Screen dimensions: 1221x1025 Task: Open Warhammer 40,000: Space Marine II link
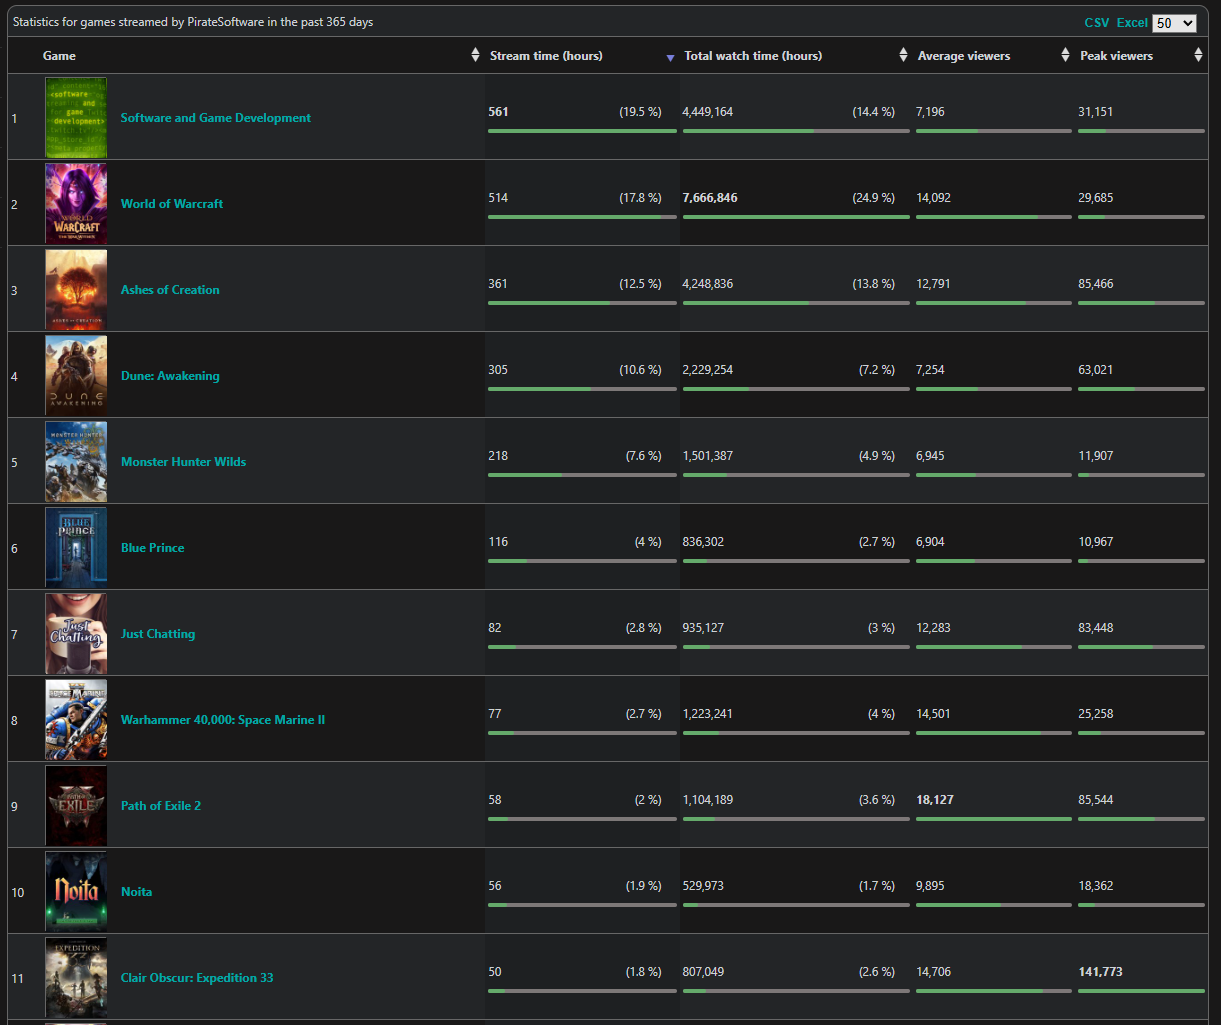coord(223,720)
